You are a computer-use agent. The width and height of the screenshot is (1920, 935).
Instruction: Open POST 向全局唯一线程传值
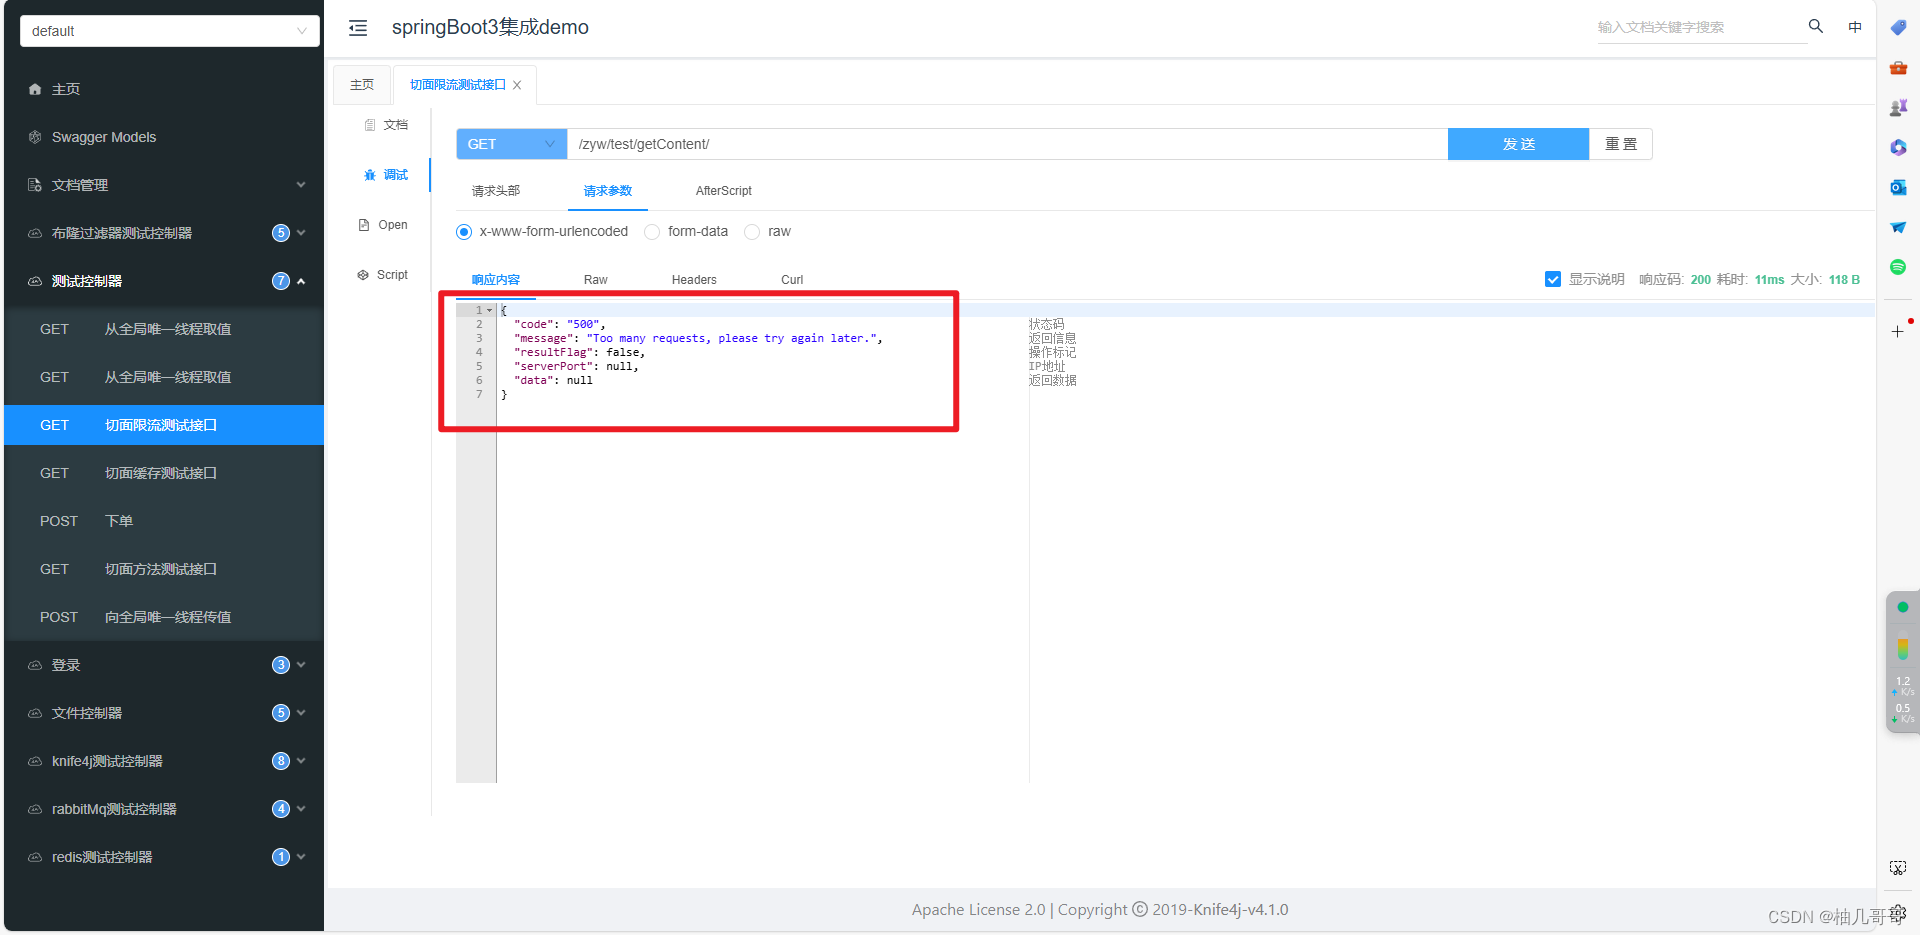click(164, 617)
